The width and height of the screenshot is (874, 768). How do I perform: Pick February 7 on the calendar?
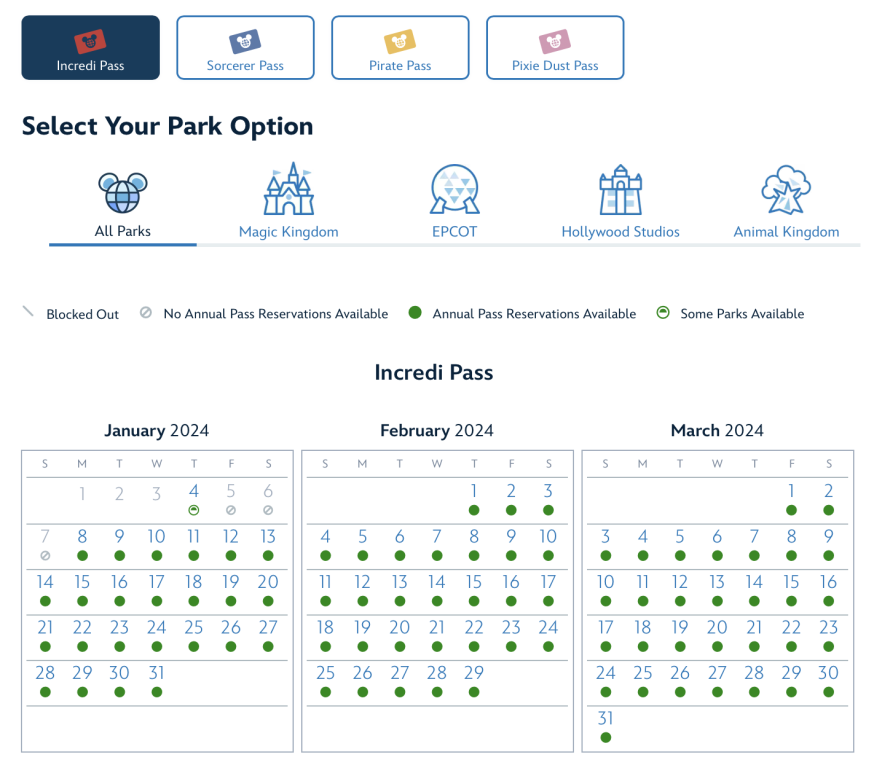(437, 537)
